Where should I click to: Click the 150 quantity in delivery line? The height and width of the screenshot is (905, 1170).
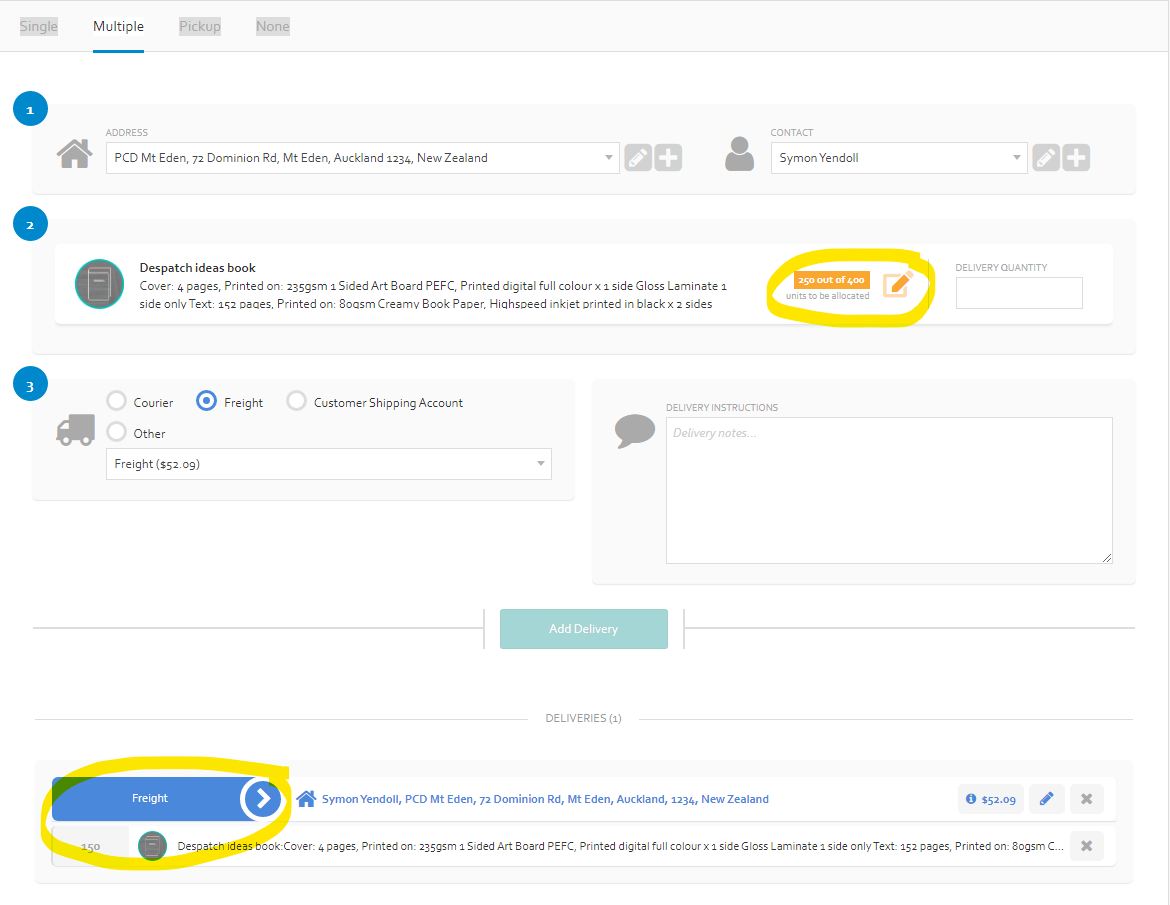pos(90,847)
